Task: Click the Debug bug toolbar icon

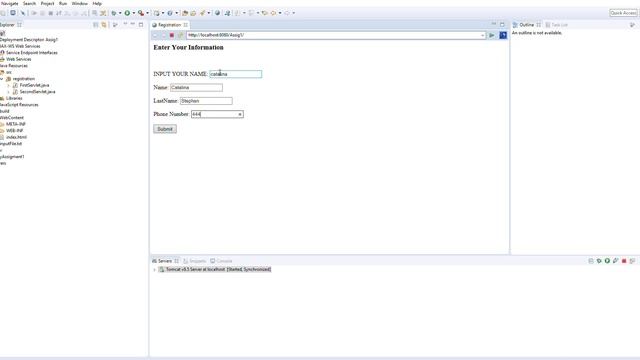Action: pyautogui.click(x=114, y=13)
